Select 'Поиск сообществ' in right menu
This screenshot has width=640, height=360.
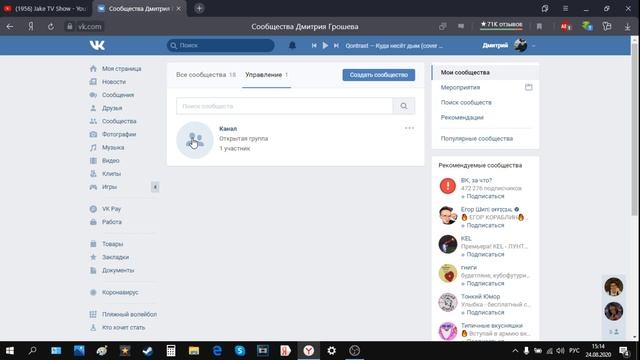click(x=466, y=102)
